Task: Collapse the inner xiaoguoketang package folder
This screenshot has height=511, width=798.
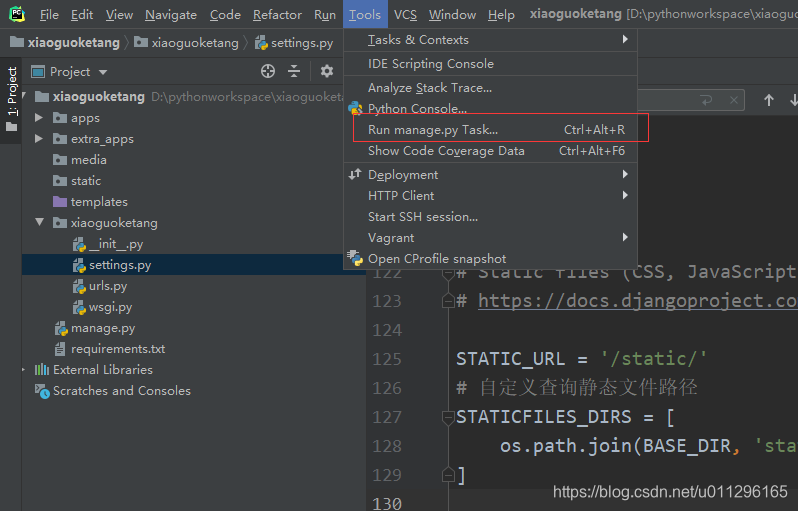Action: pyautogui.click(x=39, y=222)
